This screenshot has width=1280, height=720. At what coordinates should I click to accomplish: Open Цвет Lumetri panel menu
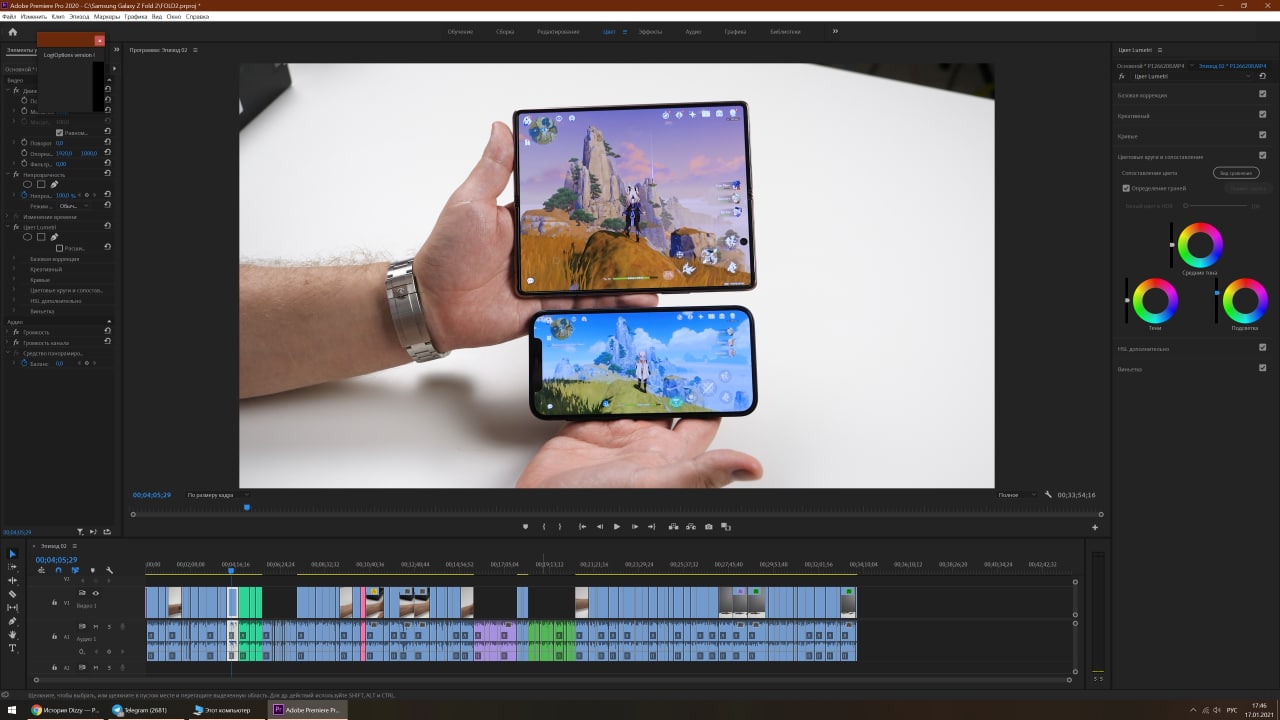pos(1160,50)
